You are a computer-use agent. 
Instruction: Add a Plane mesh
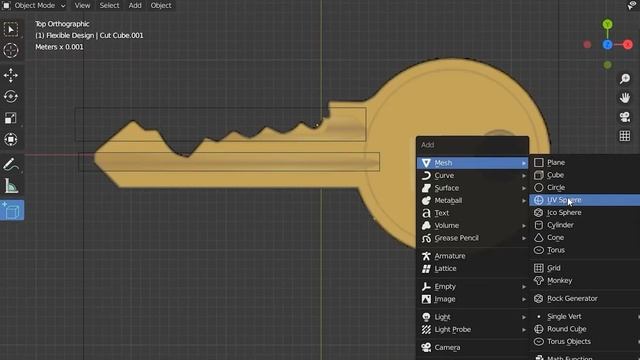pyautogui.click(x=584, y=162)
